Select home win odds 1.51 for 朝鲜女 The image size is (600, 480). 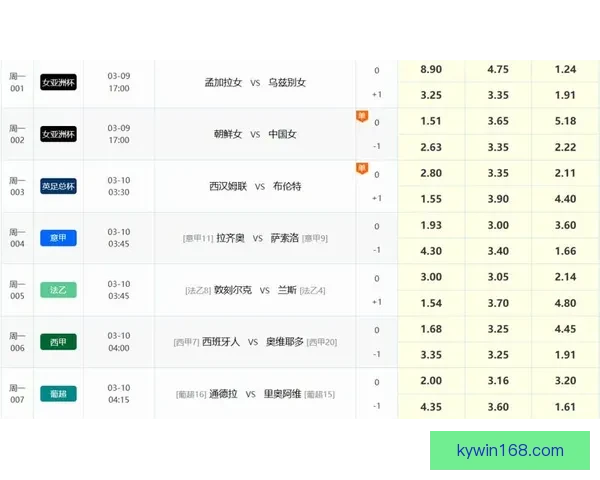(x=431, y=121)
